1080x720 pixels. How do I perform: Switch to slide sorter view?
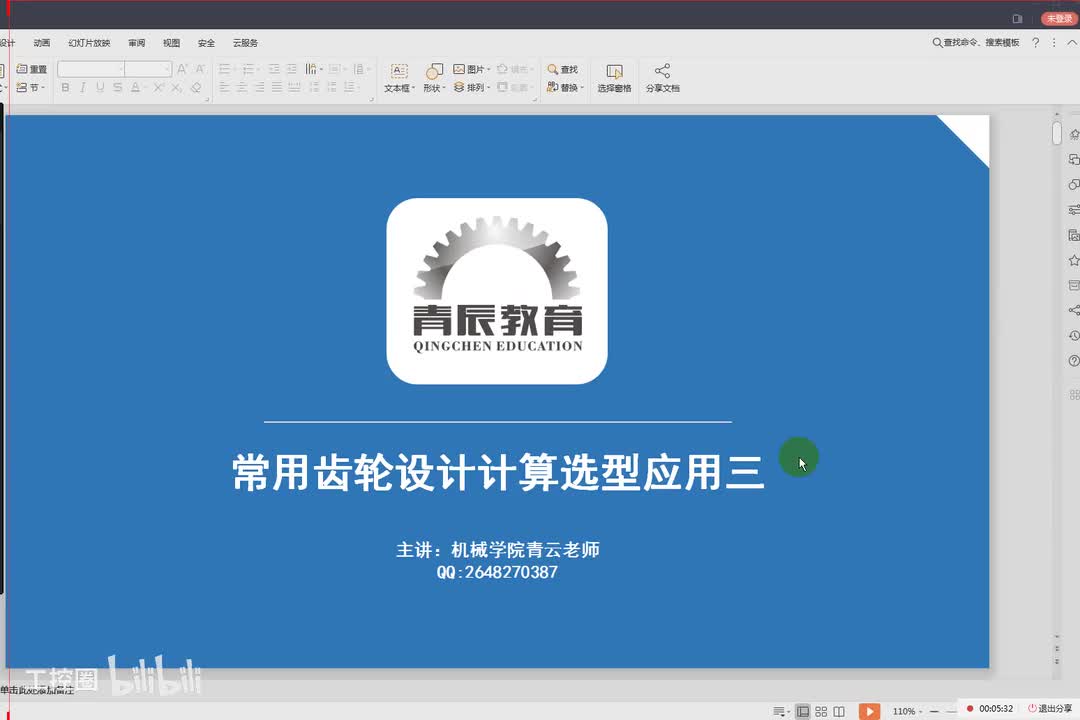[821, 711]
